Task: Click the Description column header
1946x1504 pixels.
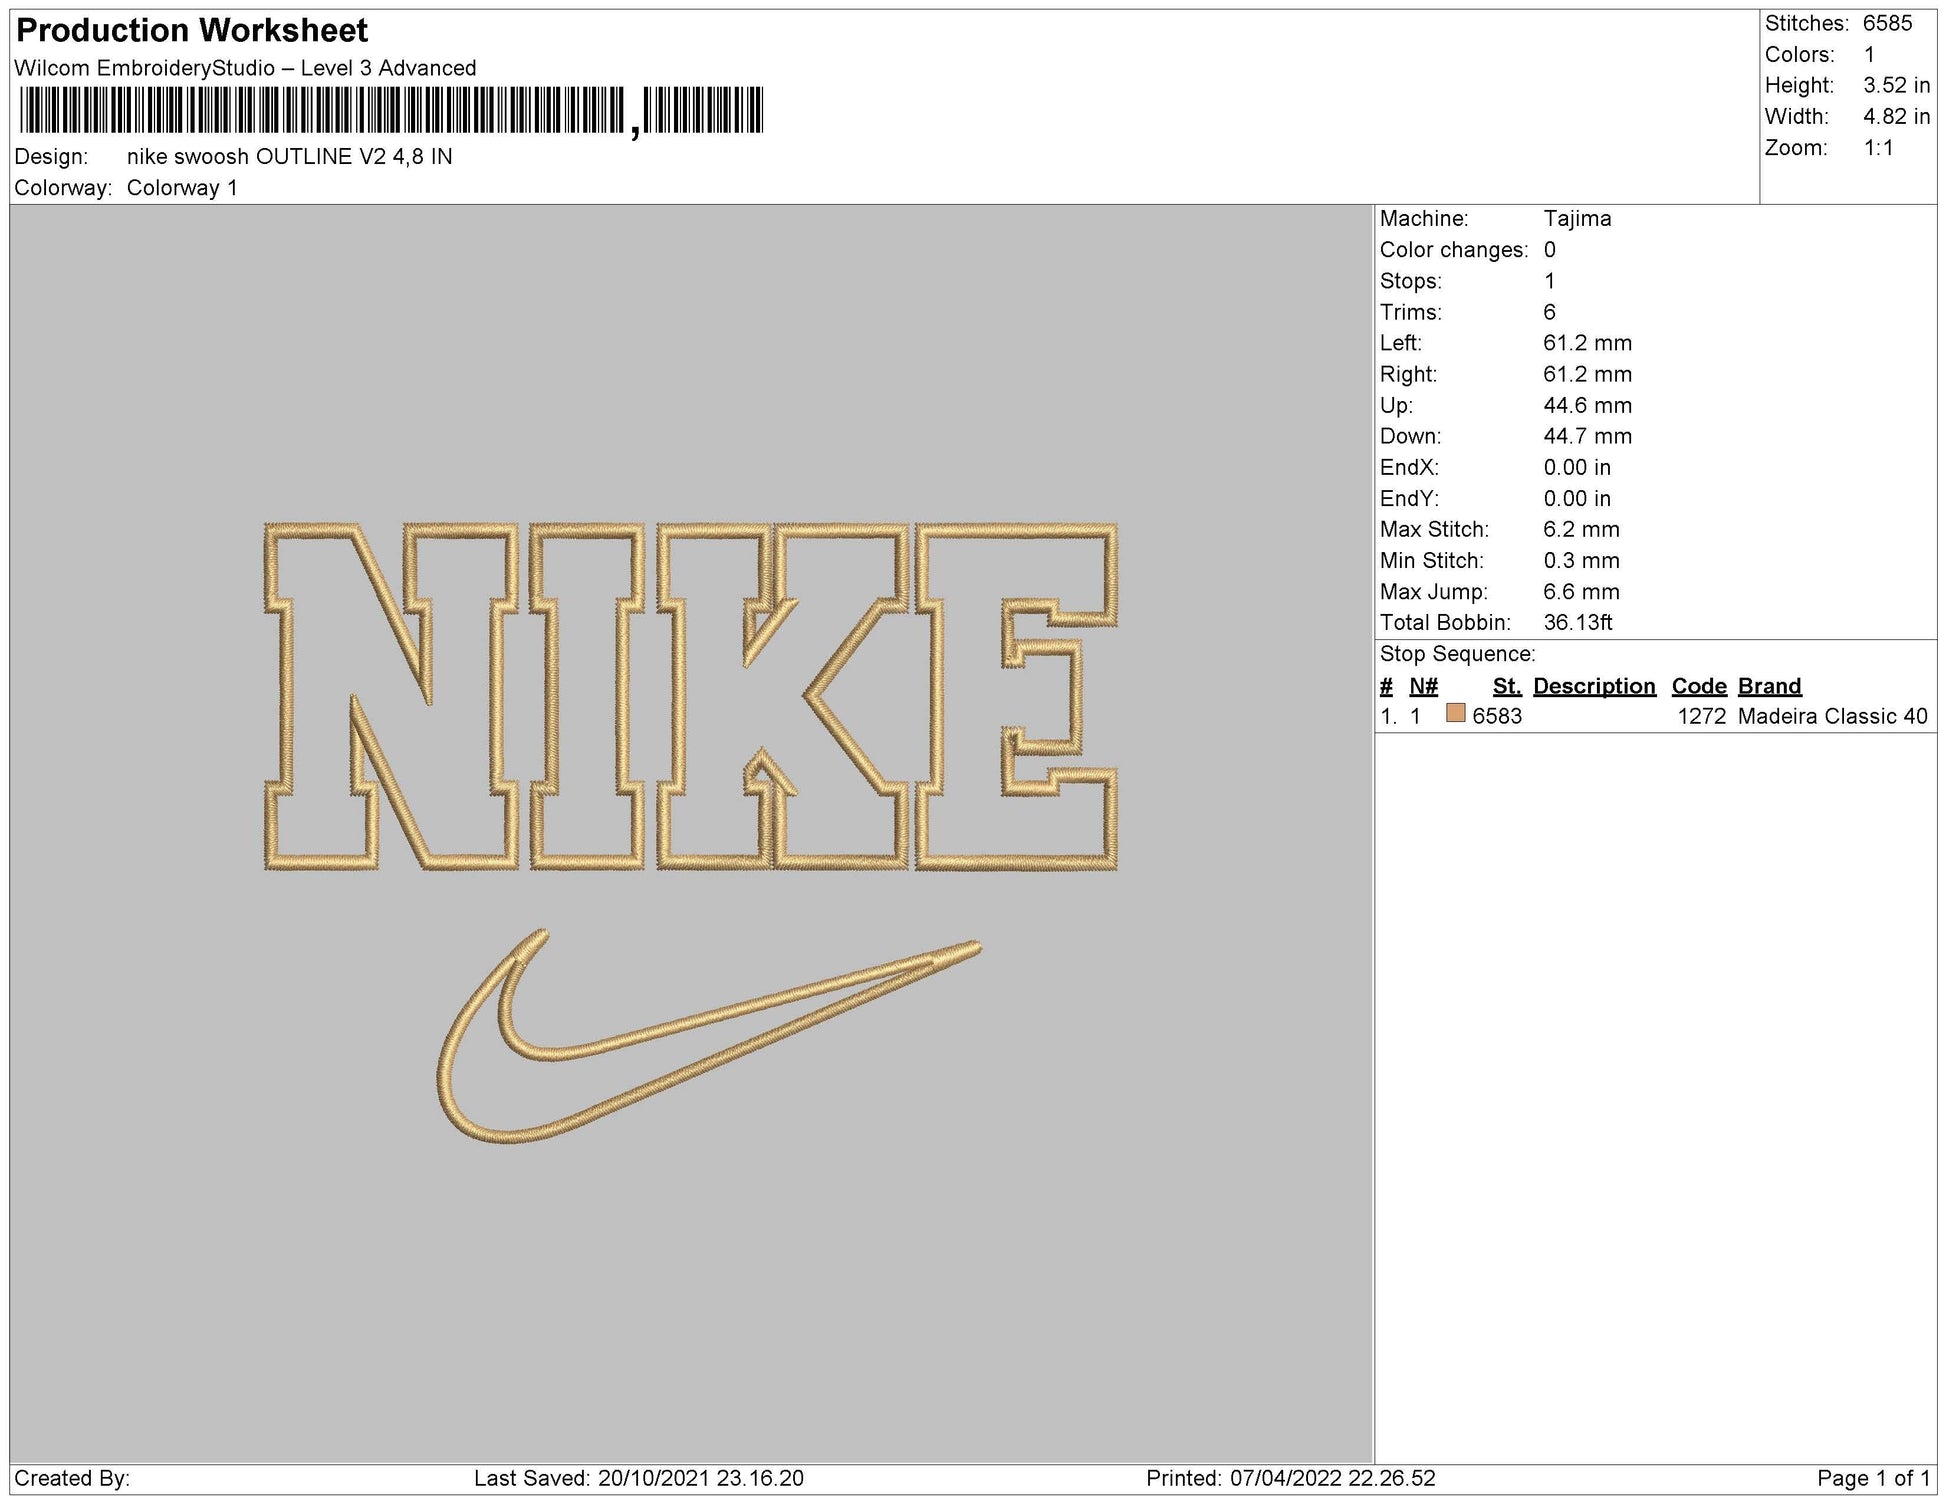Action: pos(1594,686)
